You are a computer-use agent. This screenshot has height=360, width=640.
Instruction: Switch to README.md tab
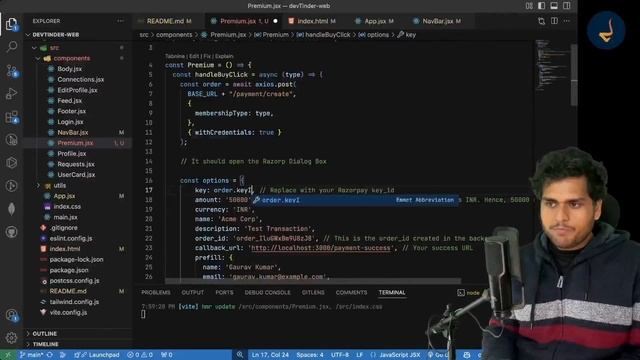click(165, 21)
